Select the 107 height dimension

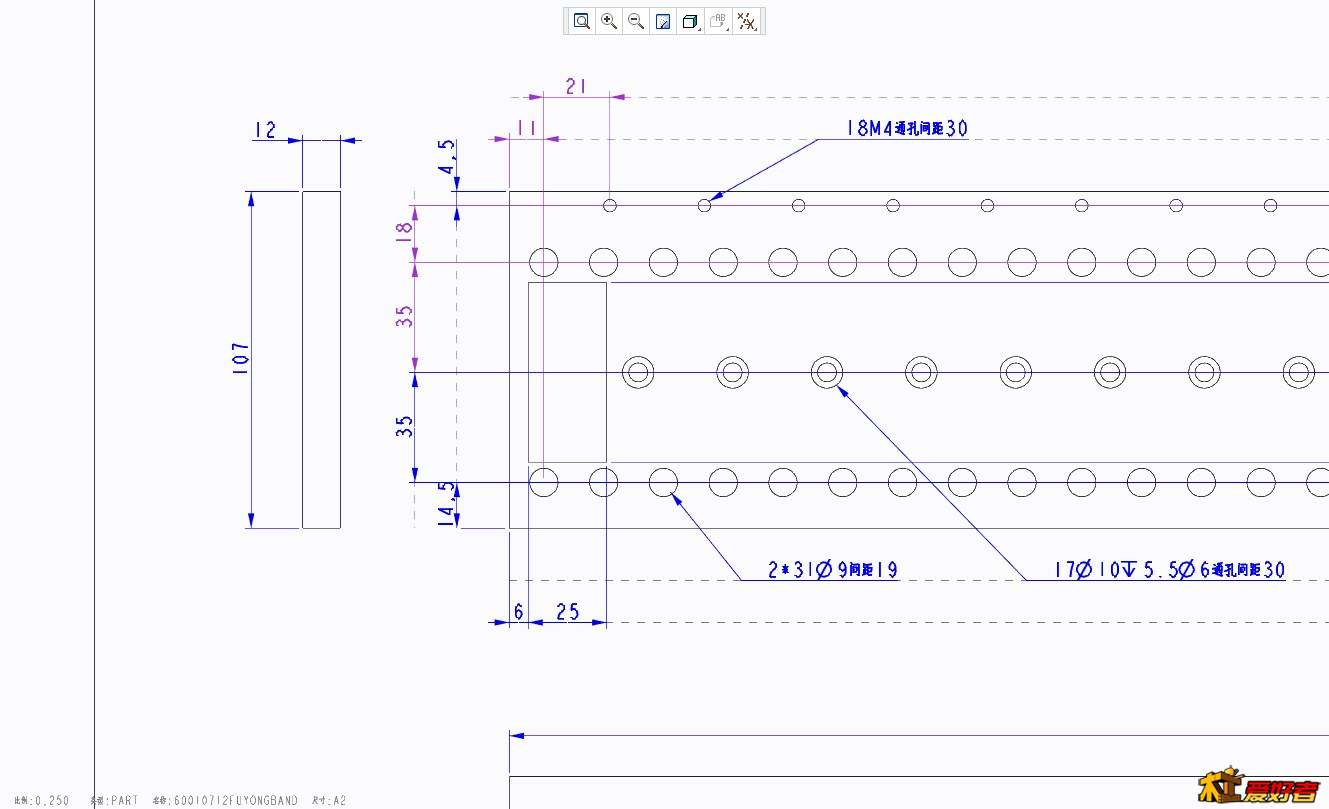click(241, 359)
